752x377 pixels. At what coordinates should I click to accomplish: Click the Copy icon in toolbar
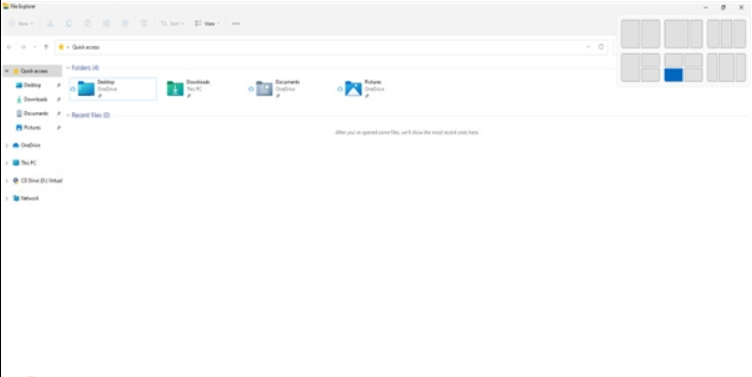point(69,24)
